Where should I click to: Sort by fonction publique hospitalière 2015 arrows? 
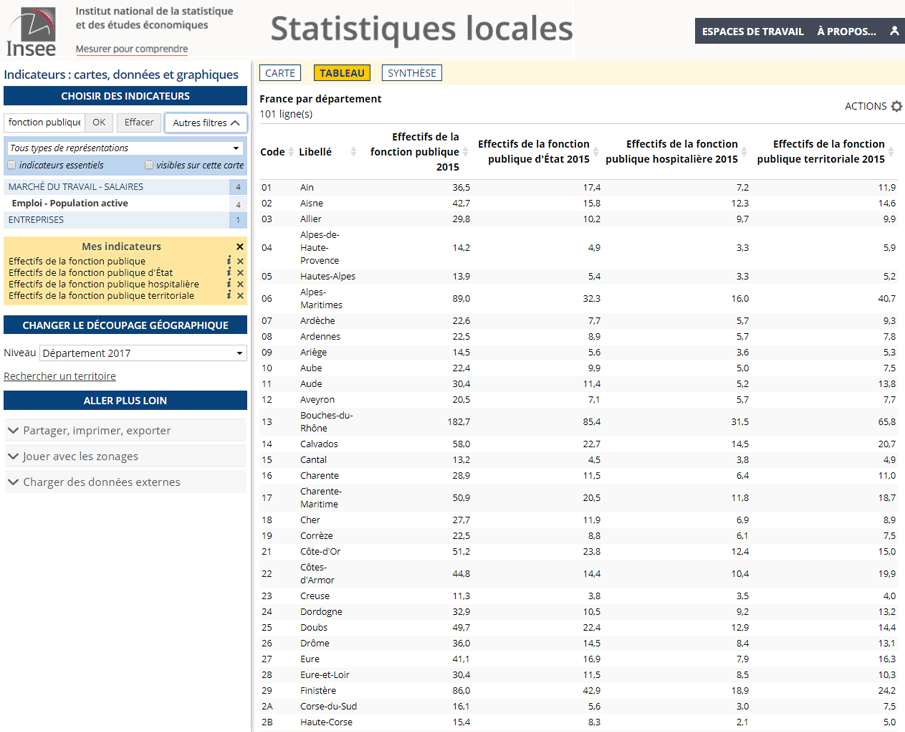744,152
